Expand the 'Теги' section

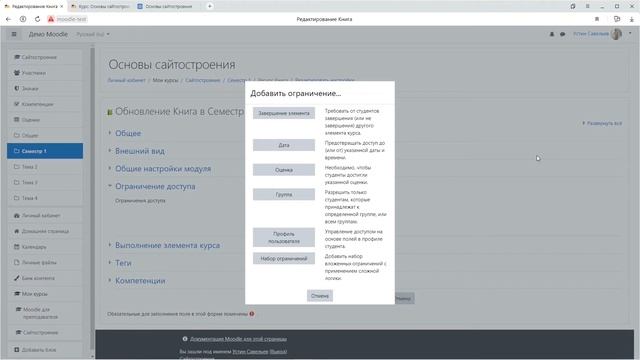[123, 263]
